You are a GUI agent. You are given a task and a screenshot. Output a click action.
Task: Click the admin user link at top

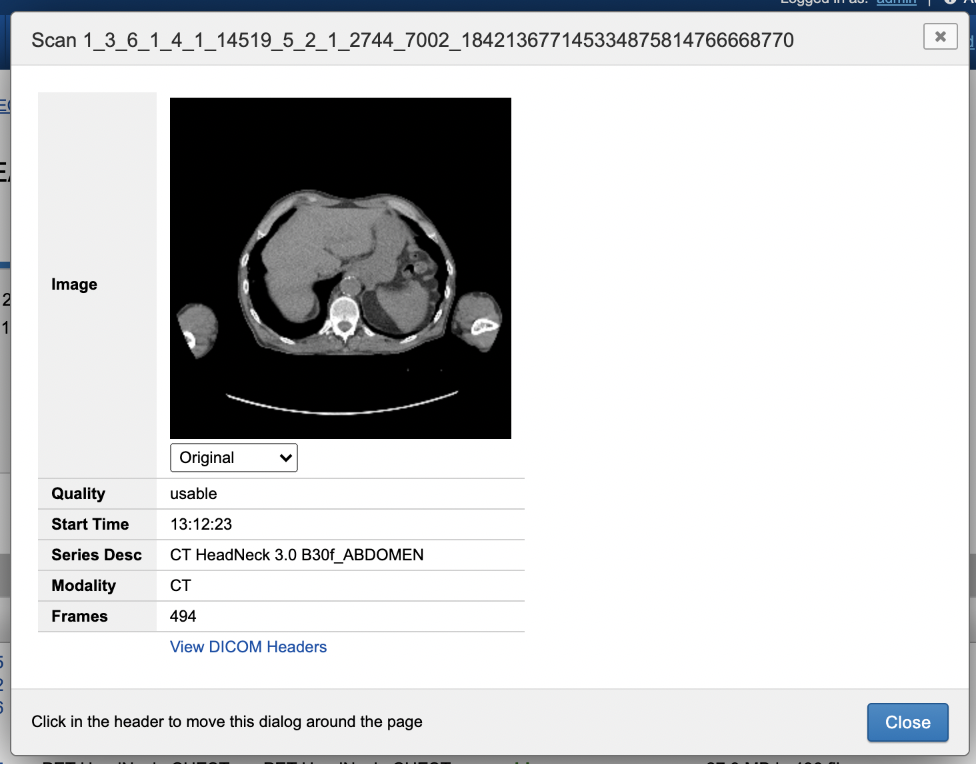point(896,2)
